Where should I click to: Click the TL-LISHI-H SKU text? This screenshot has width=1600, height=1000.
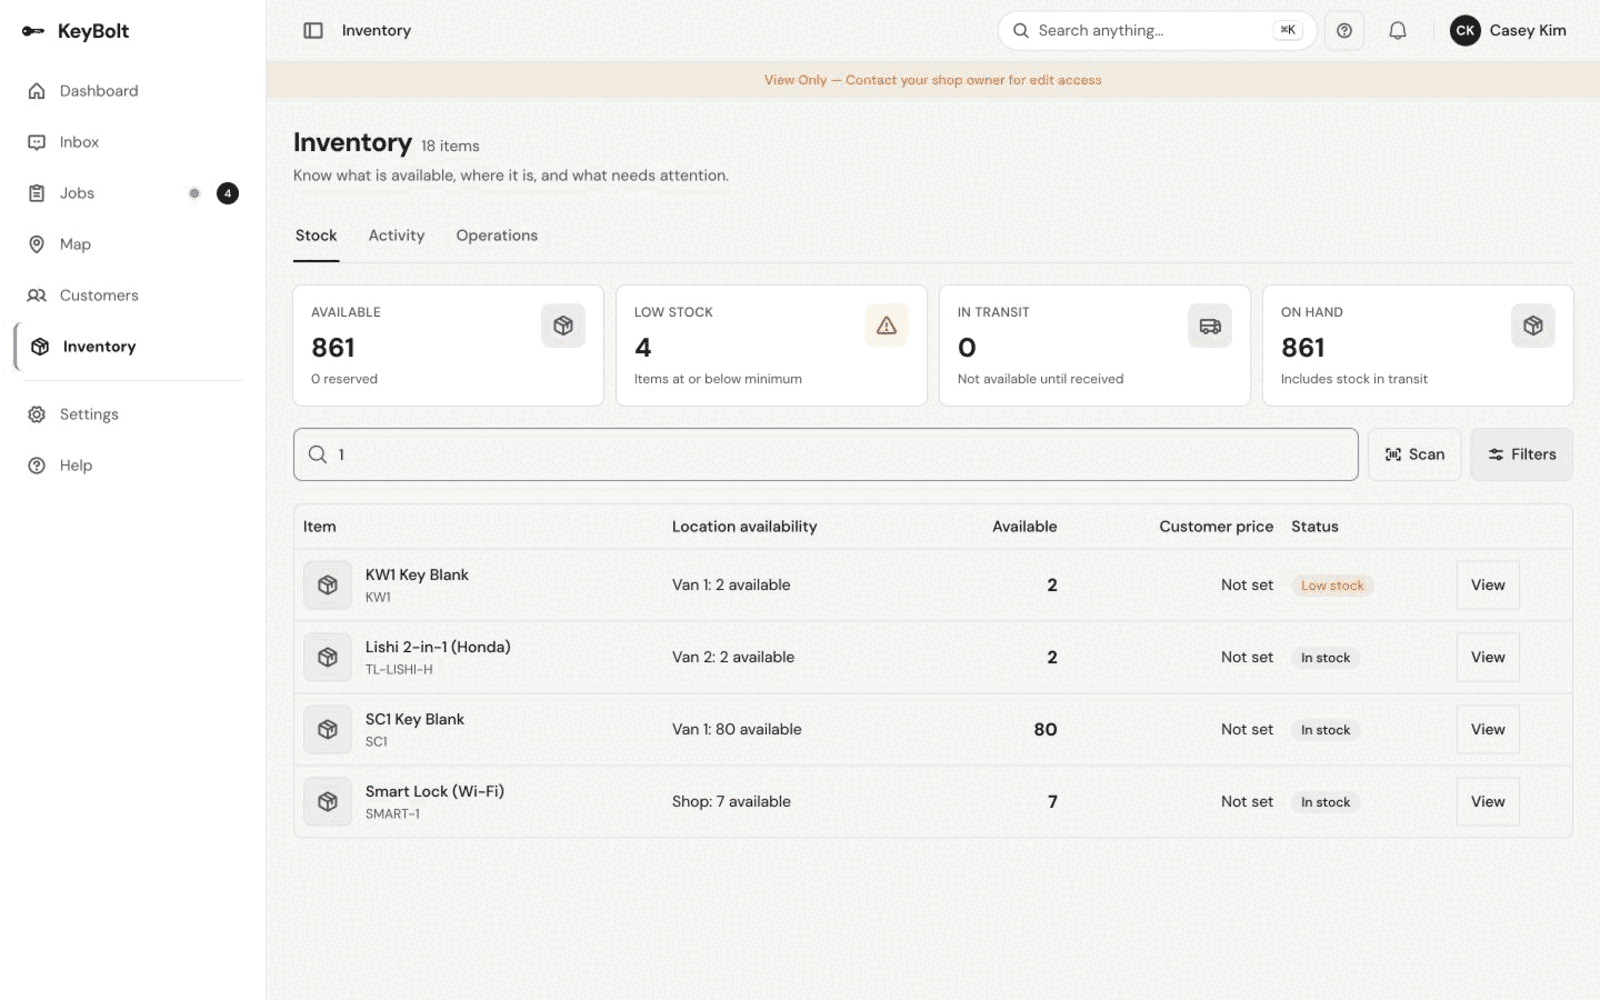coord(399,669)
